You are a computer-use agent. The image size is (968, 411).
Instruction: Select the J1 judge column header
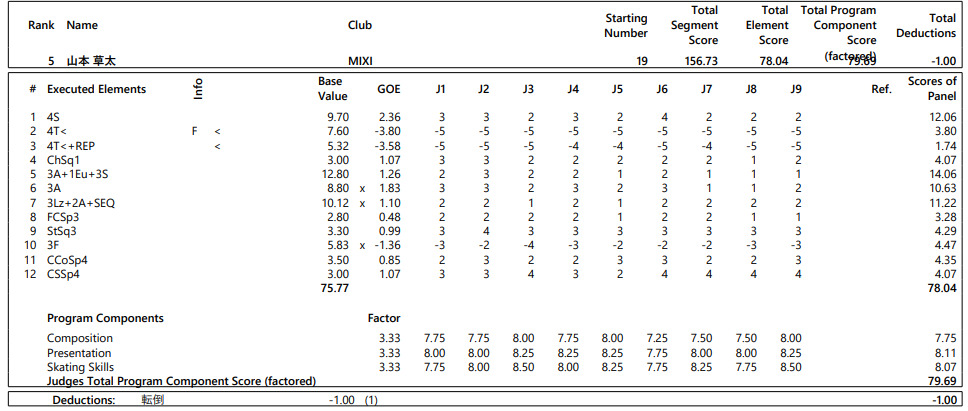[x=440, y=89]
